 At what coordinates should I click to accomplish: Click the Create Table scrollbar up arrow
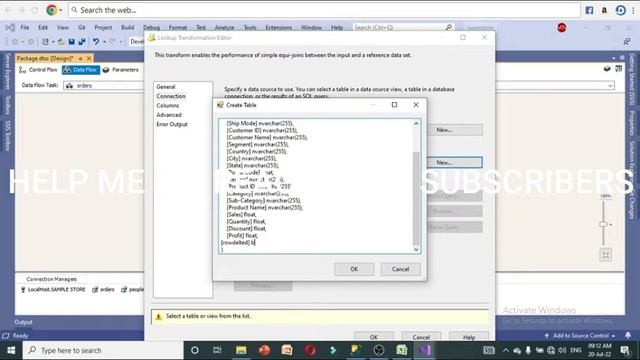pyautogui.click(x=416, y=123)
